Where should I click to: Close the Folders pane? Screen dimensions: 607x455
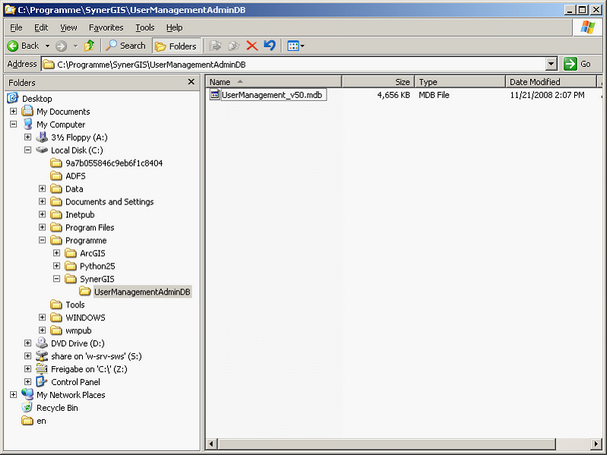click(191, 82)
